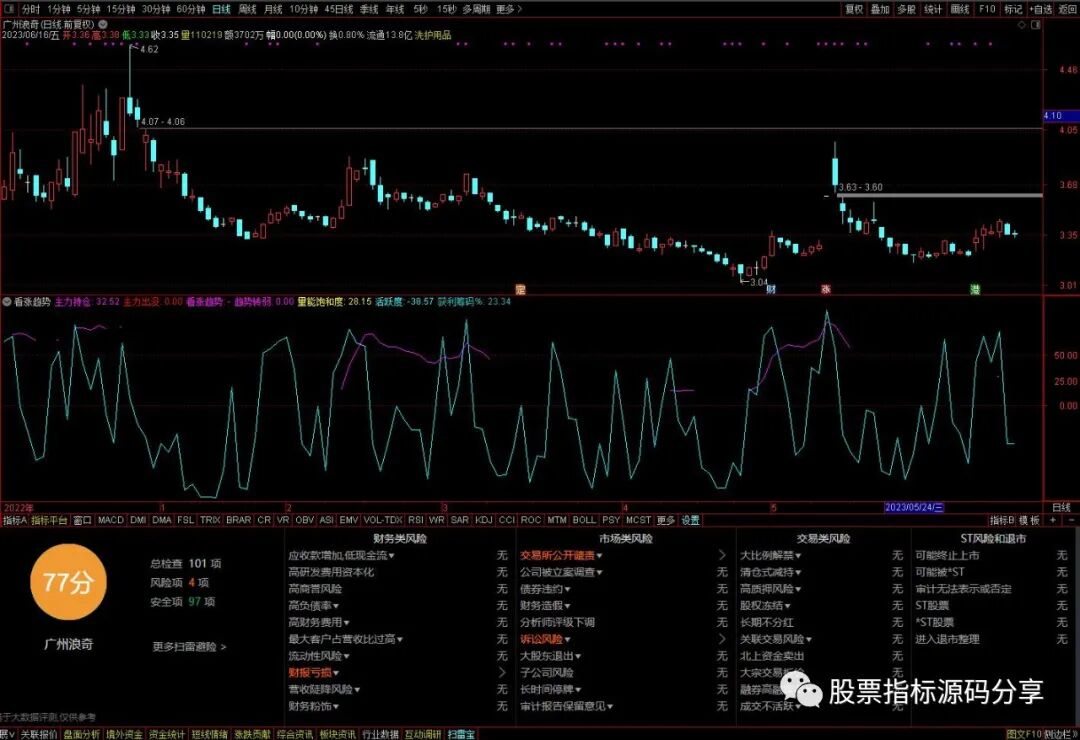1080x740 pixels.
Task: Select the BOLL indicator
Action: tap(584, 520)
